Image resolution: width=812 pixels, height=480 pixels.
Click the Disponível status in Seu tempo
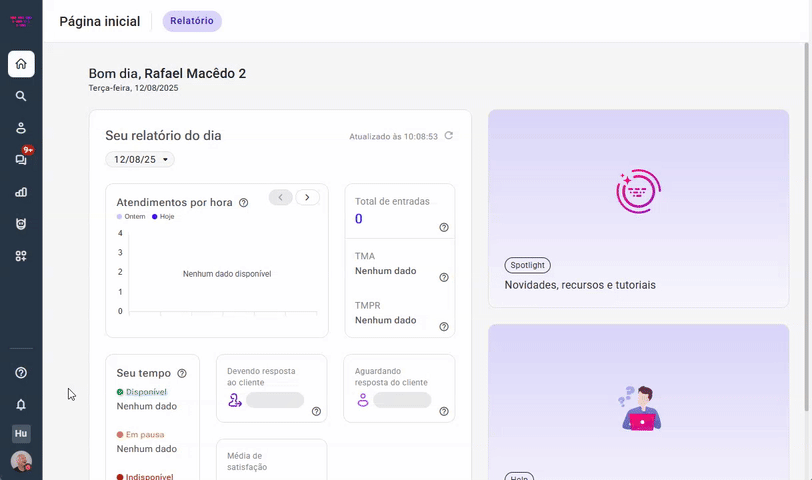pyautogui.click(x=146, y=392)
